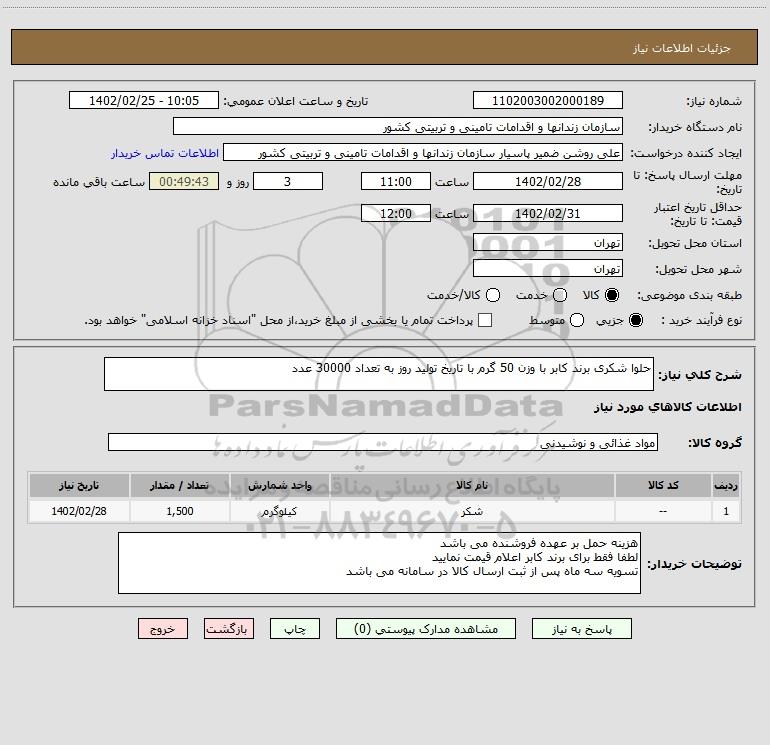
Task: Click the توضیحات خریدار label
Action: [694, 564]
